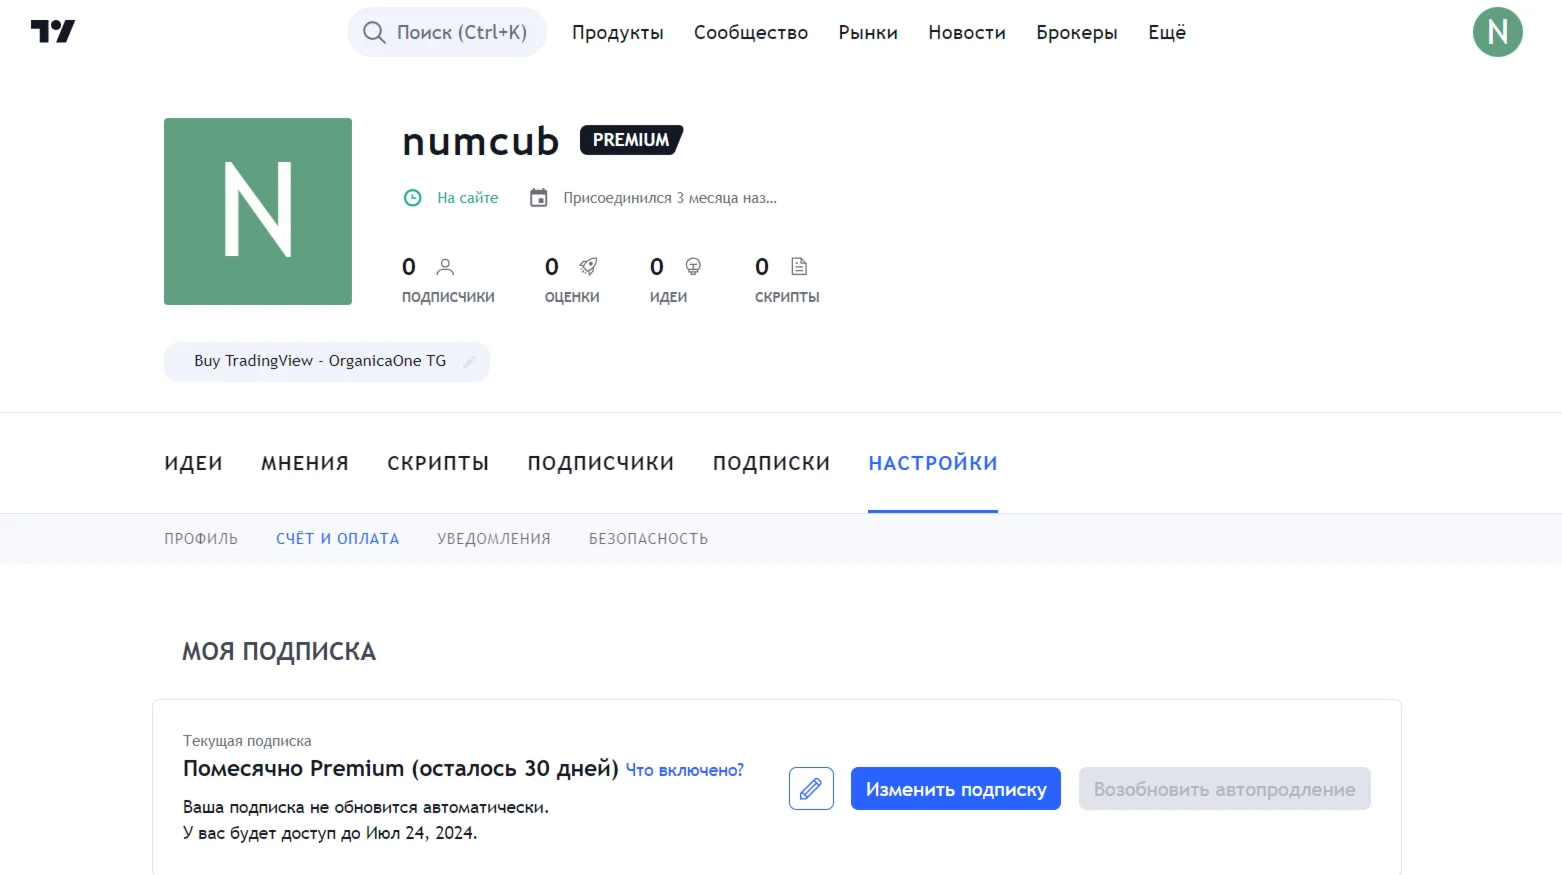
Task: Switch to the СКРИПТЫ tab
Action: click(438, 463)
